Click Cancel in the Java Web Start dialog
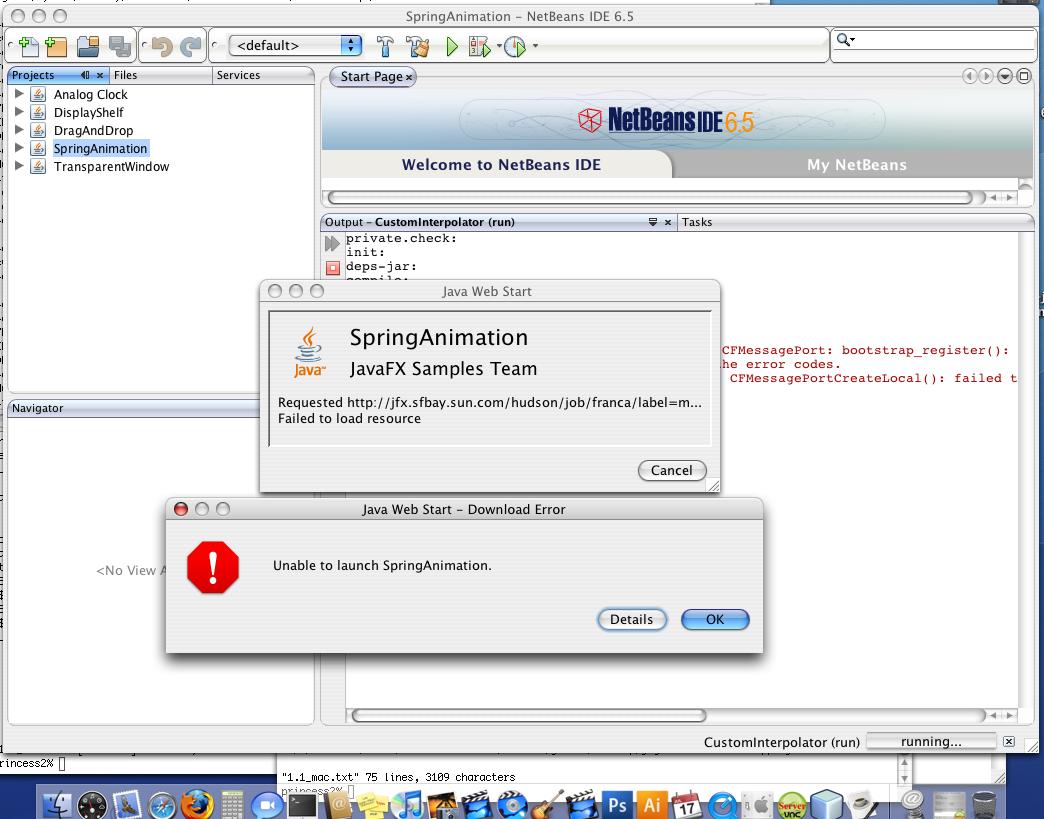The width and height of the screenshot is (1044, 819). tap(671, 470)
